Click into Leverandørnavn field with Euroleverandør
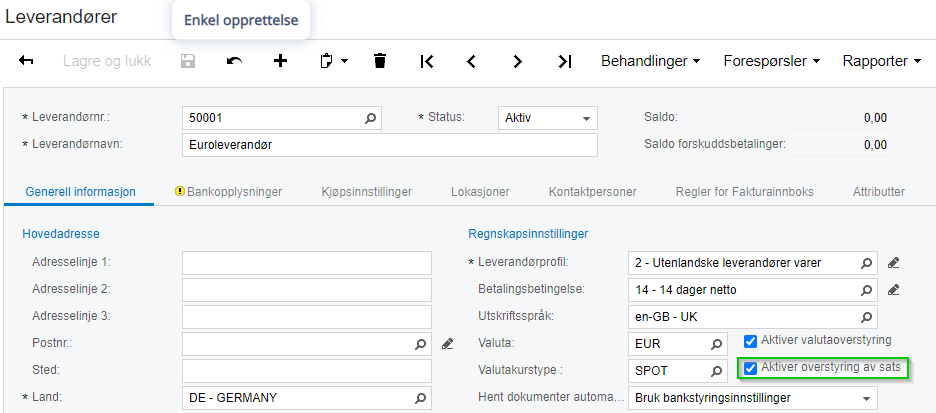The image size is (936, 413). (x=389, y=145)
